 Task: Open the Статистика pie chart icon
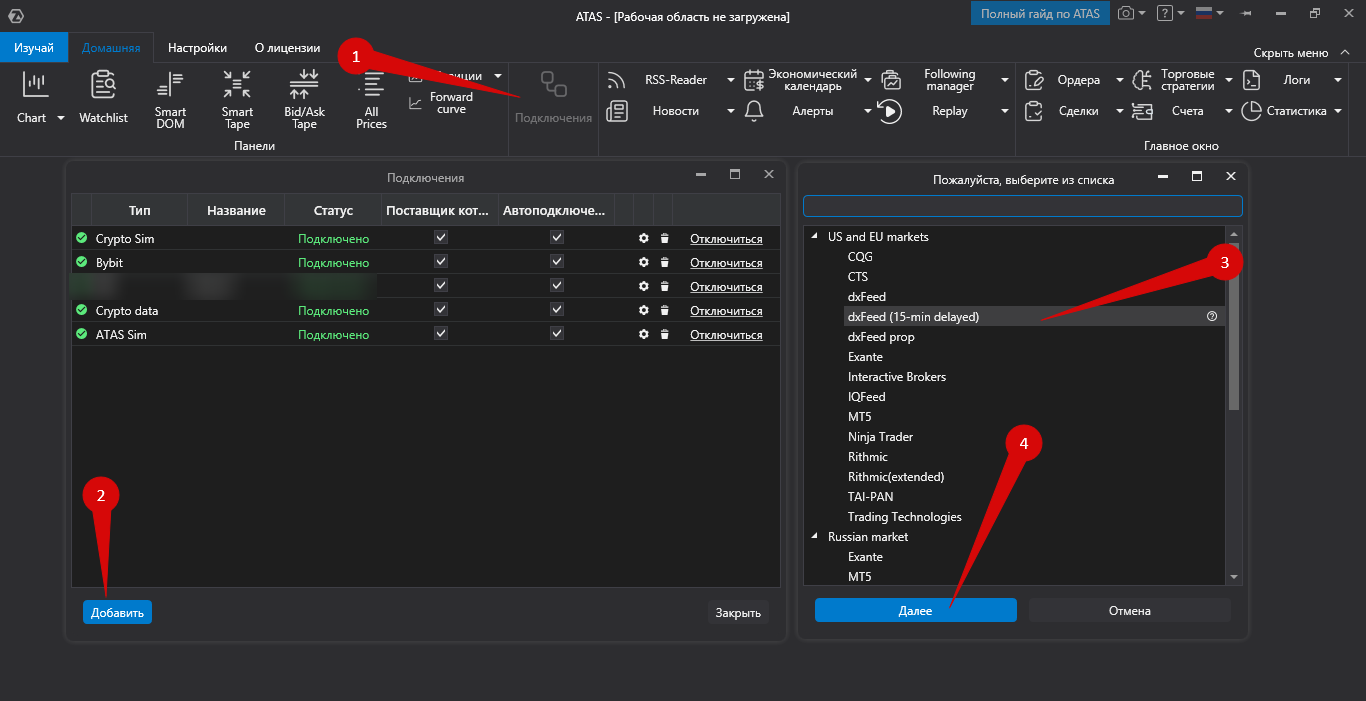pos(1251,111)
